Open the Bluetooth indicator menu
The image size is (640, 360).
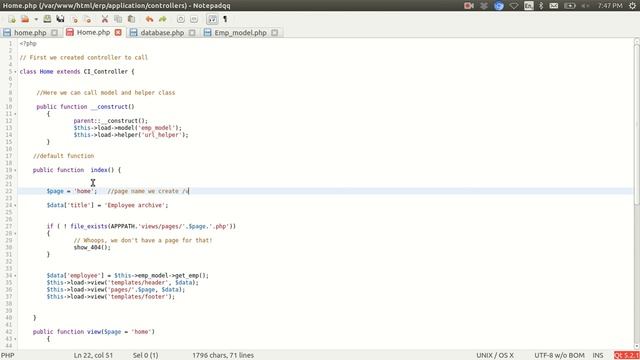(541, 6)
